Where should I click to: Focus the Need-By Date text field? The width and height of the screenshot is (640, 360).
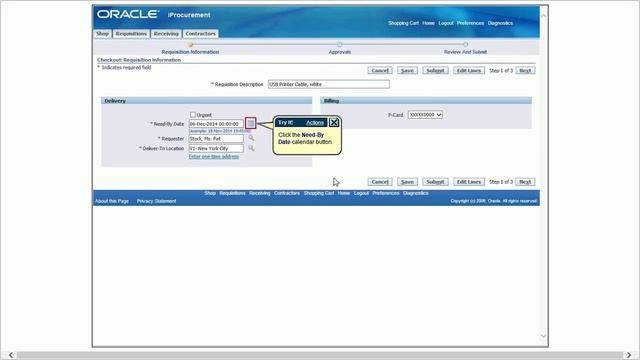(x=216, y=124)
